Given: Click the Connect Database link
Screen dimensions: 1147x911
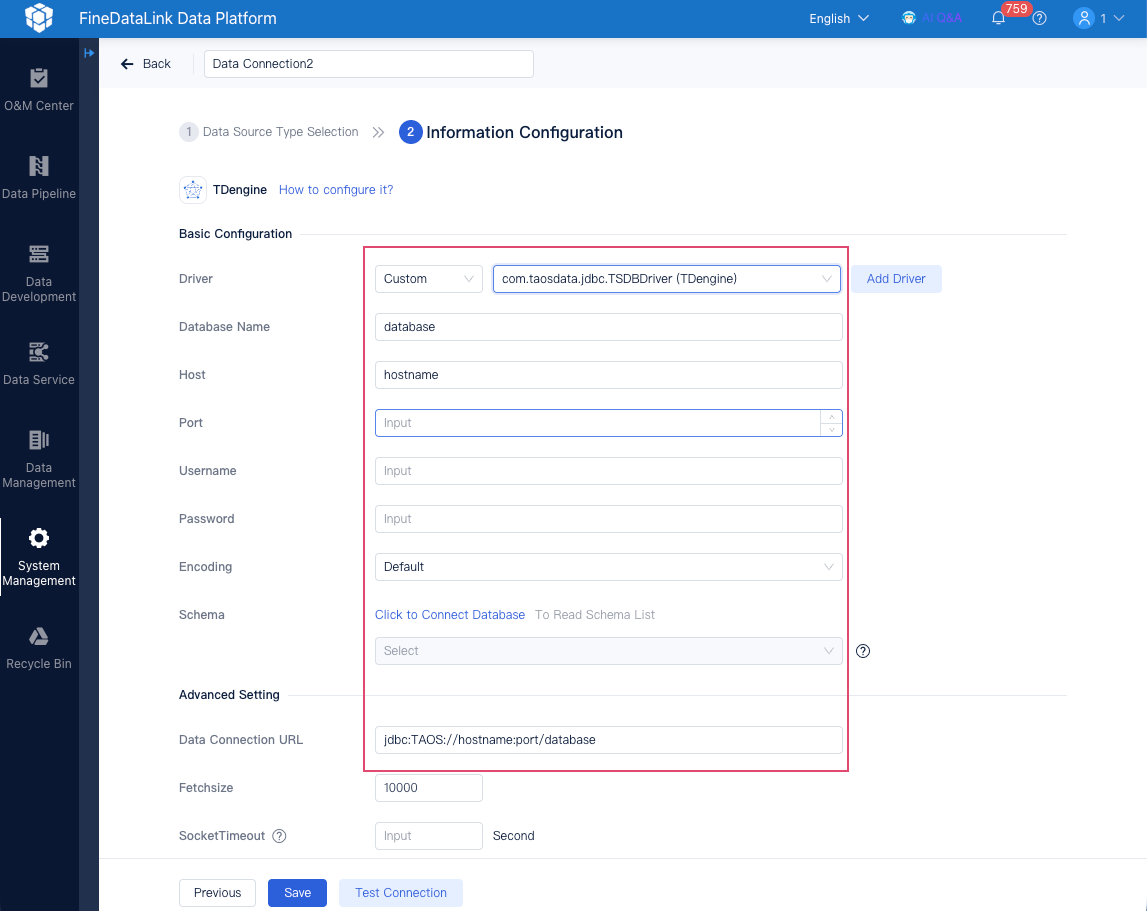Looking at the screenshot, I should tap(450, 615).
